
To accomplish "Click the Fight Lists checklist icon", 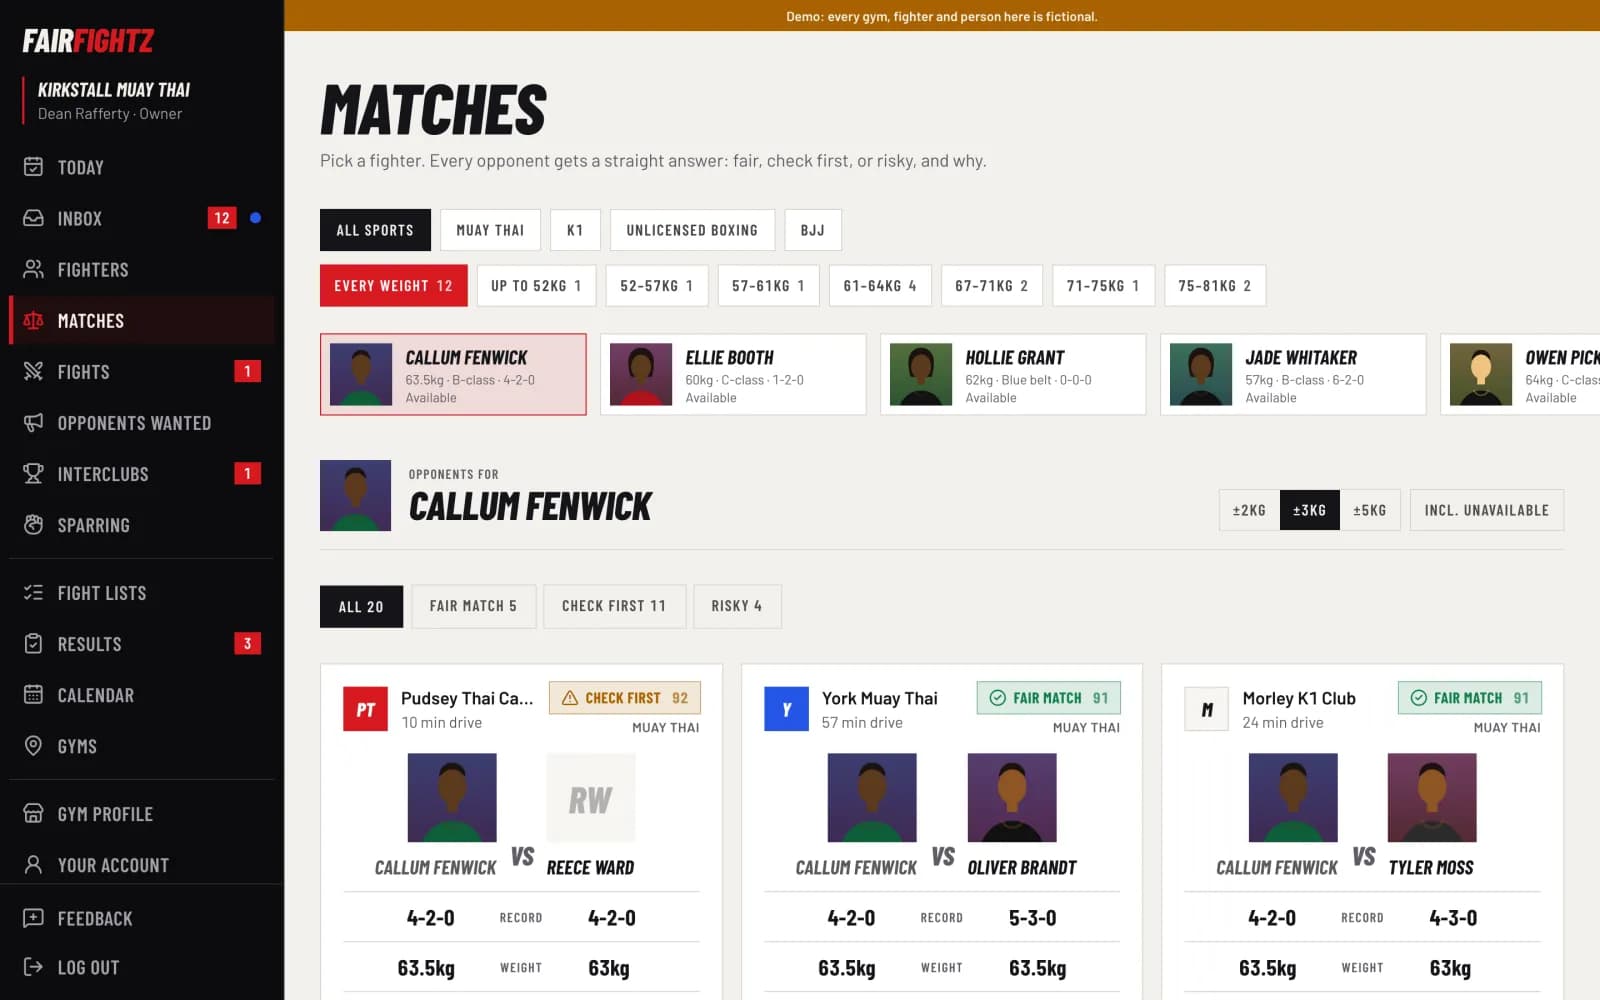I will [33, 593].
